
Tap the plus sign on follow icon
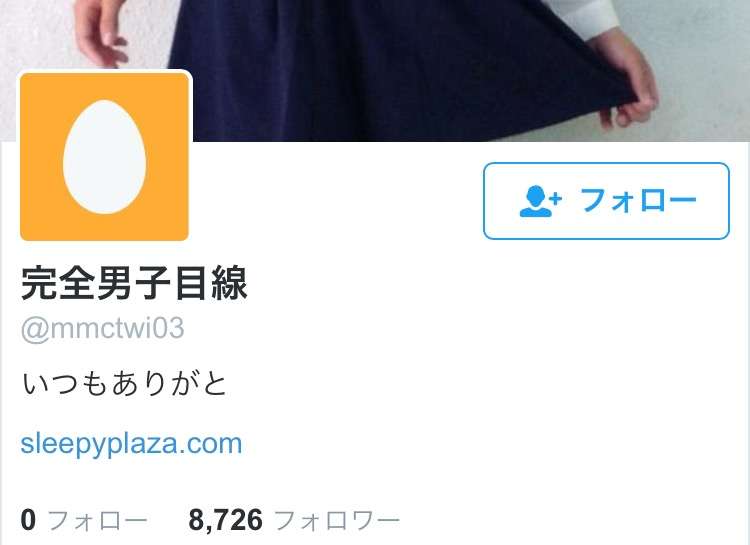click(556, 198)
